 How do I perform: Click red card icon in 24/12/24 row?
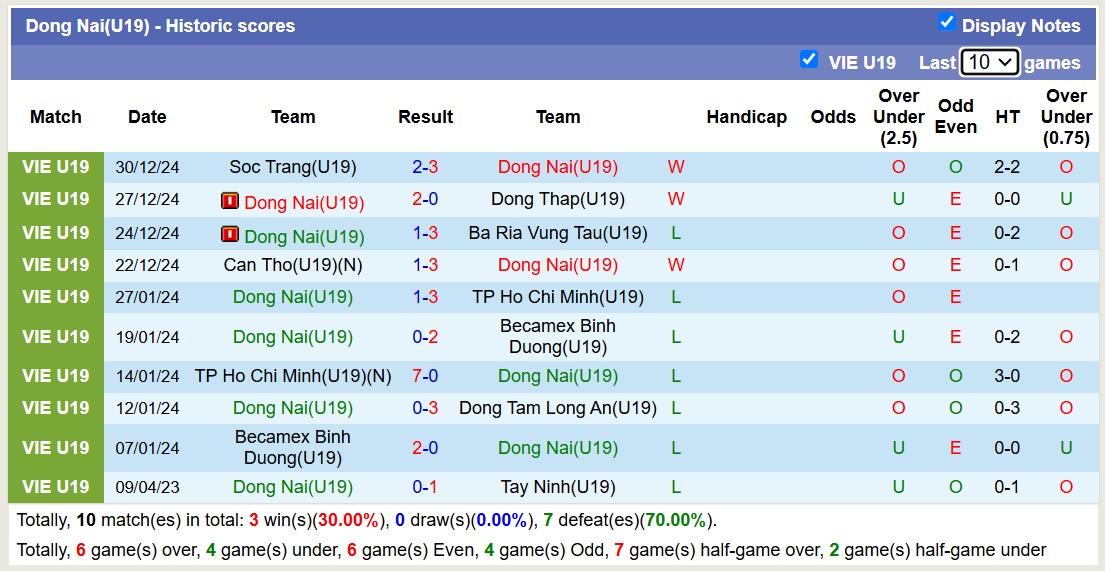pyautogui.click(x=229, y=235)
